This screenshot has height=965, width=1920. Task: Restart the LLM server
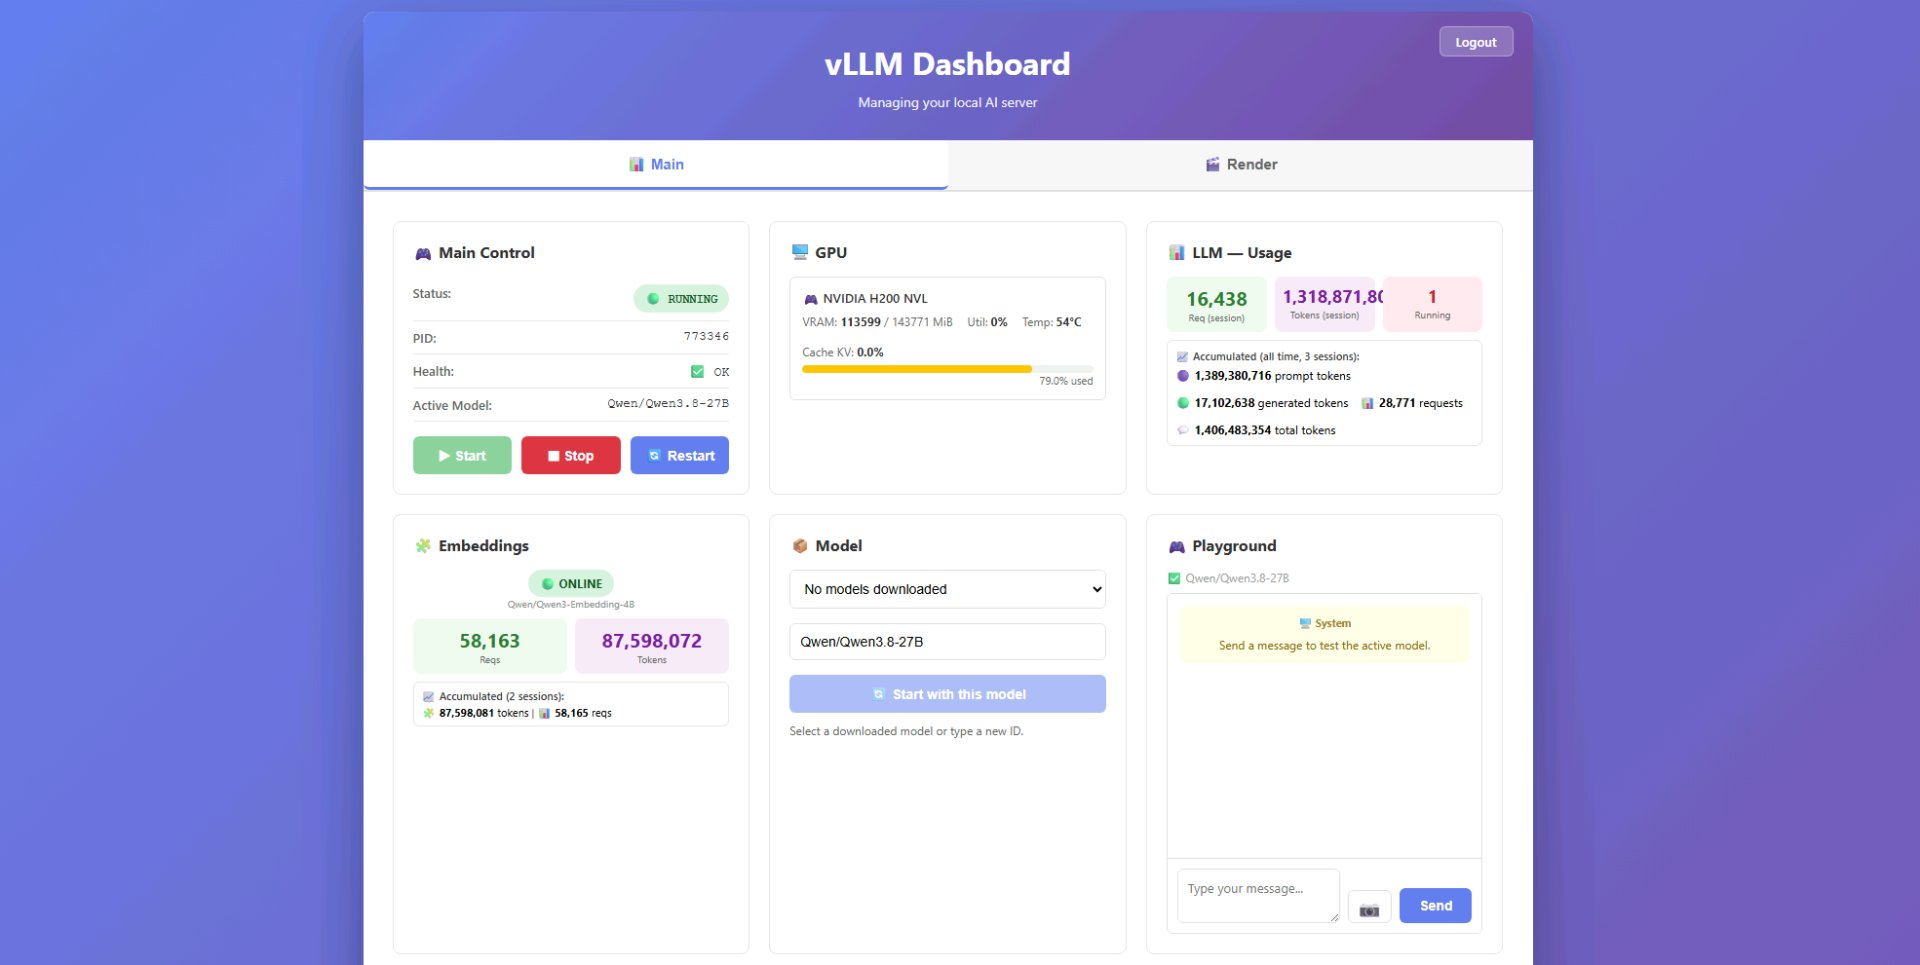[x=680, y=455]
